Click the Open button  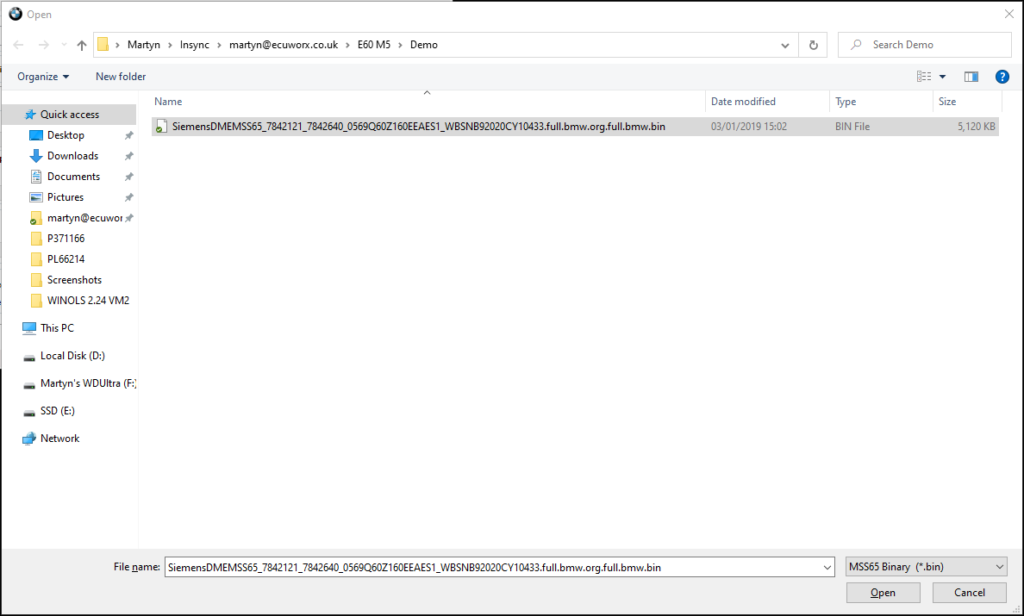pos(883,592)
